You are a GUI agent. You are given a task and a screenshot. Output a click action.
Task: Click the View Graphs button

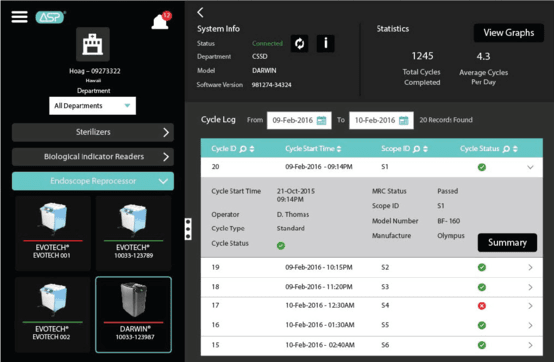coord(508,33)
